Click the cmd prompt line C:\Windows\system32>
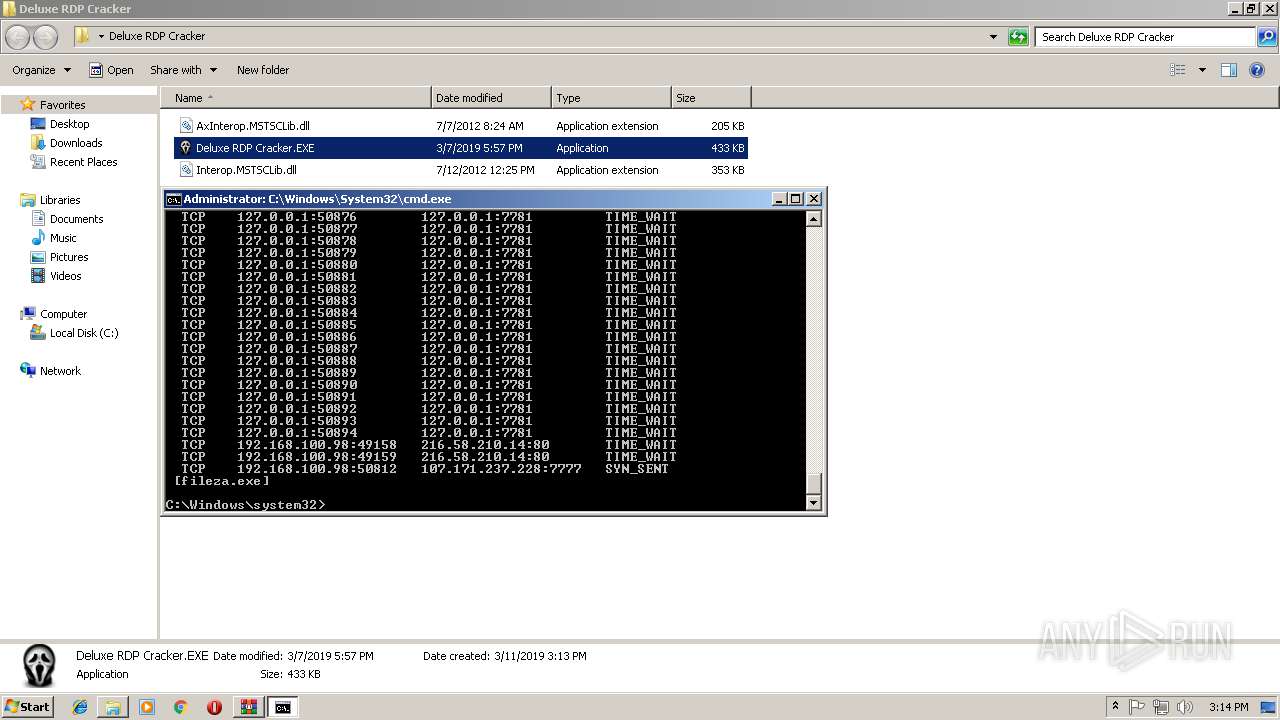This screenshot has width=1280, height=720. 245,505
